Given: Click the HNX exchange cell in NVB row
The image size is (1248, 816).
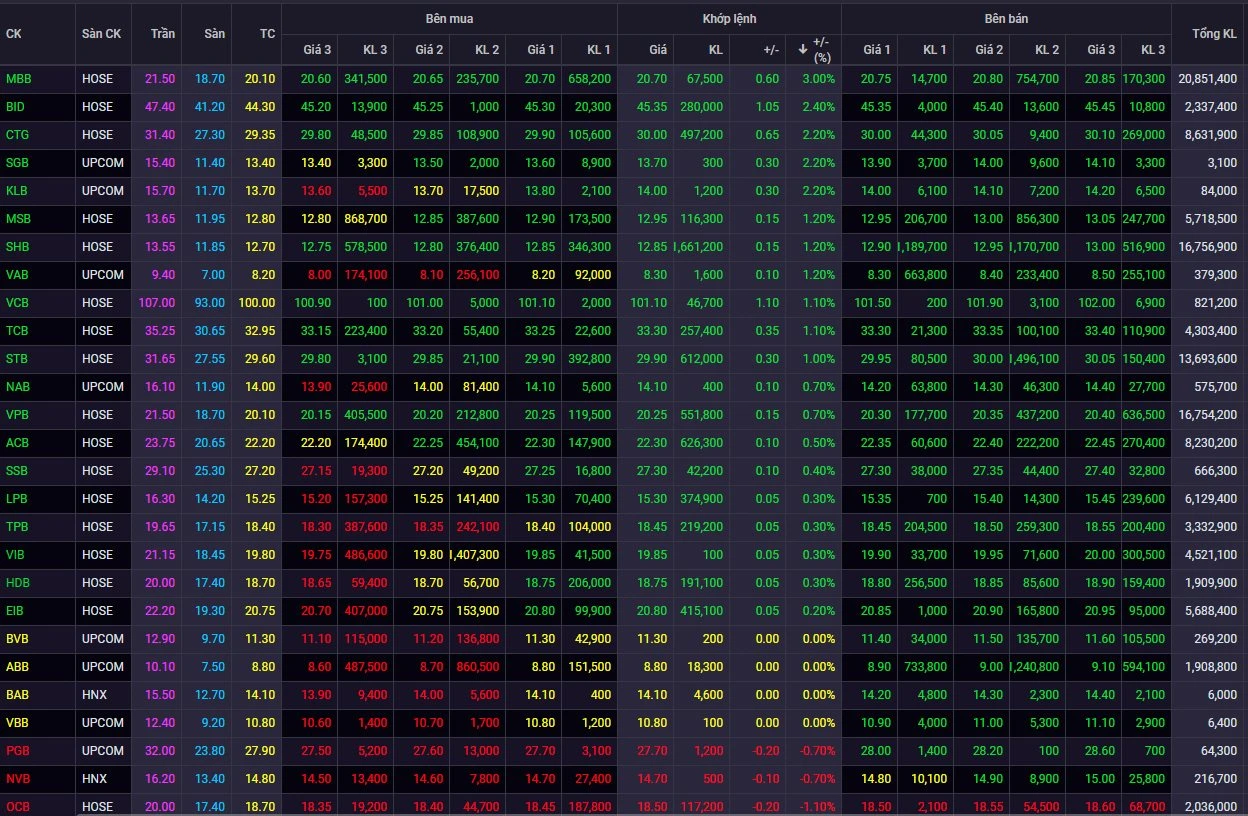Looking at the screenshot, I should (96, 778).
